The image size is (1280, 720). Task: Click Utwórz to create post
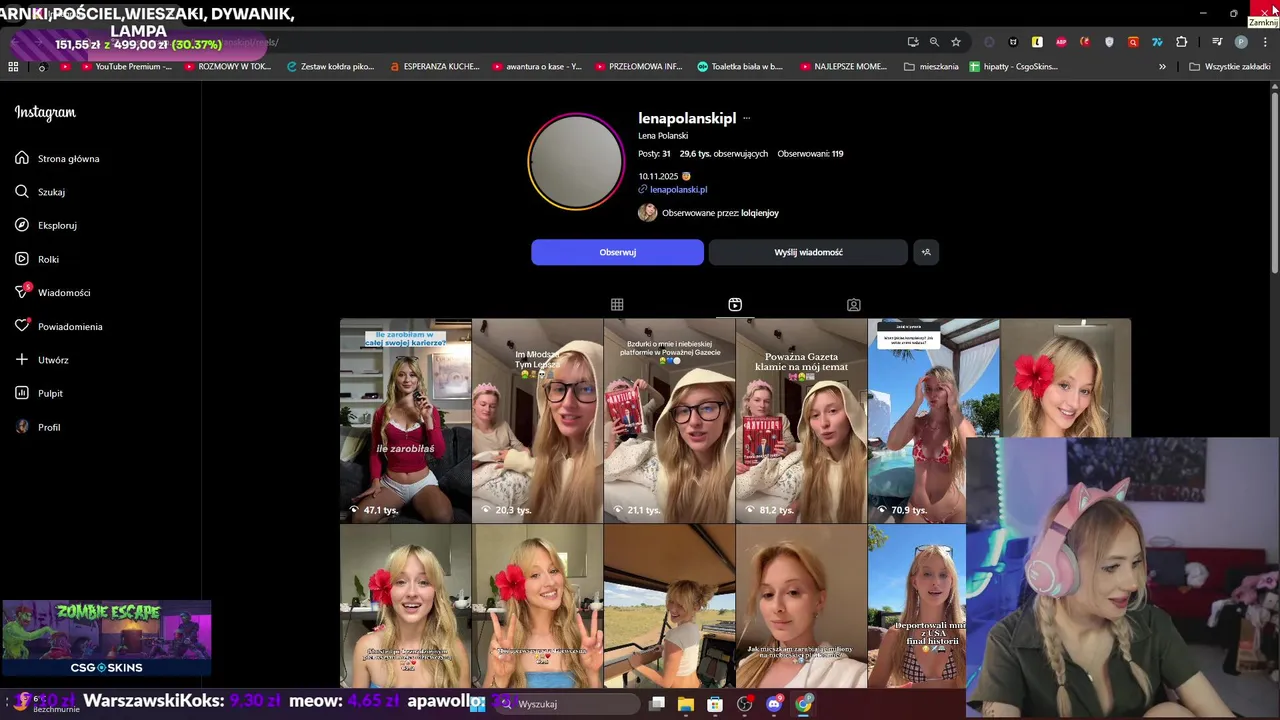pyautogui.click(x=42, y=360)
